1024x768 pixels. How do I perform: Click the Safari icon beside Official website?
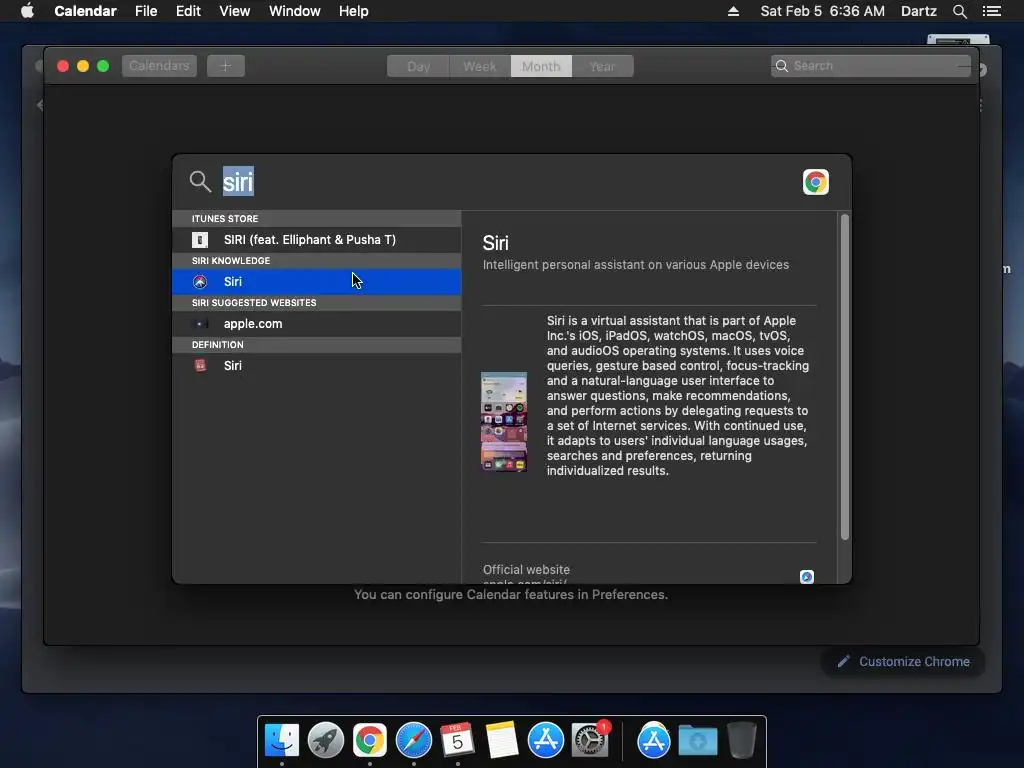tap(807, 577)
